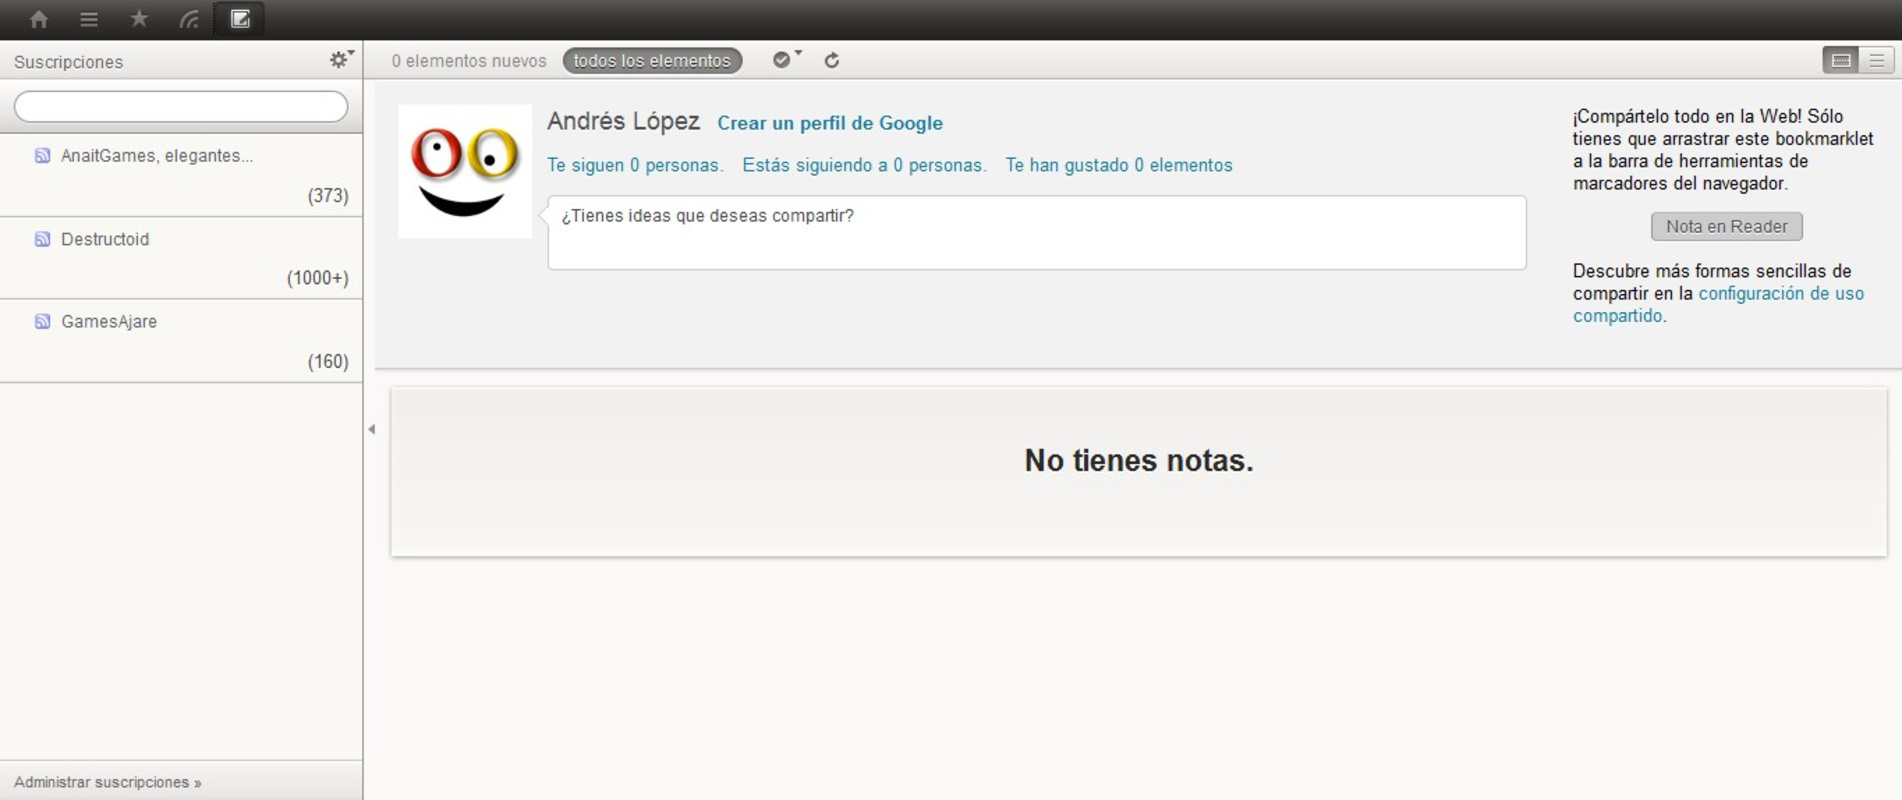1902x800 pixels.
Task: Click the Andrés López name heading
Action: coord(623,121)
